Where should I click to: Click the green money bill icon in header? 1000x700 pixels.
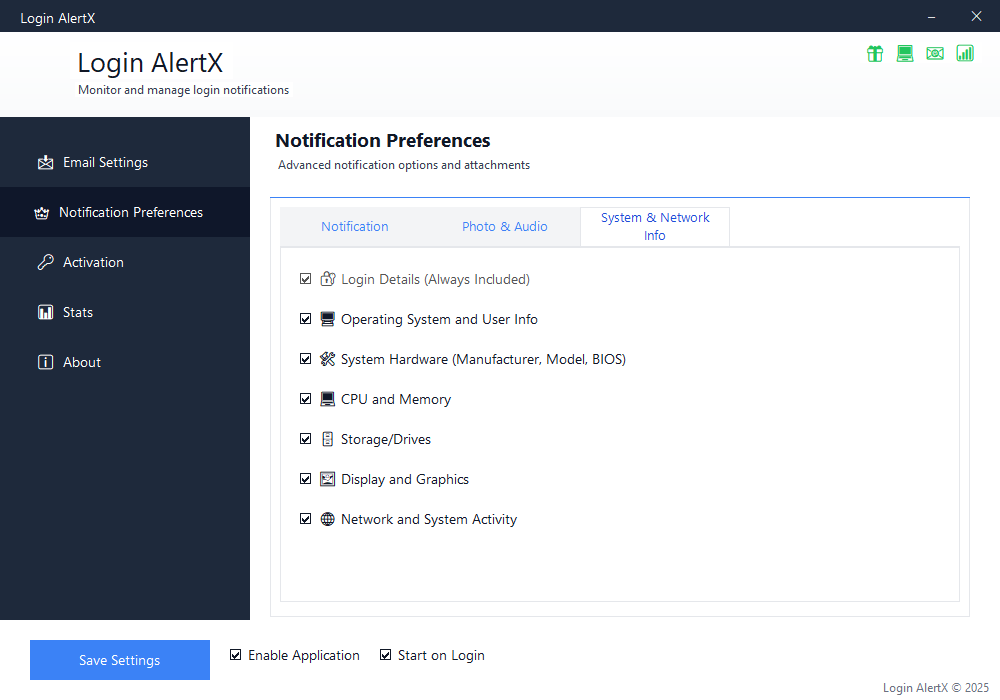pyautogui.click(x=935, y=54)
